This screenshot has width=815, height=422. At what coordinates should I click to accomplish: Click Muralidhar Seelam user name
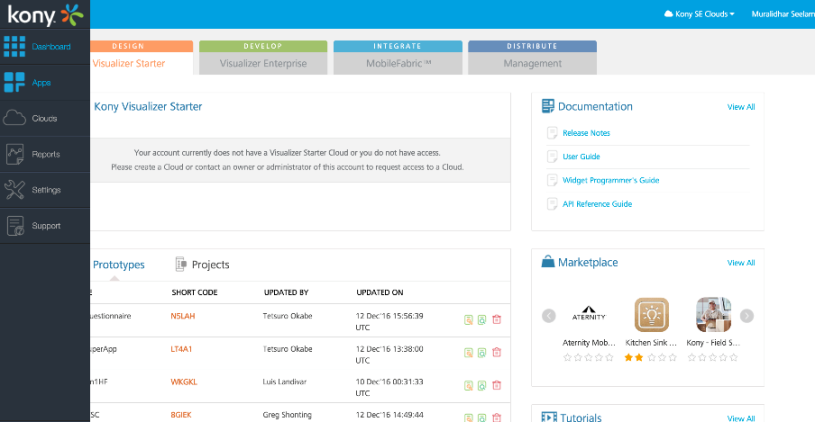point(783,14)
